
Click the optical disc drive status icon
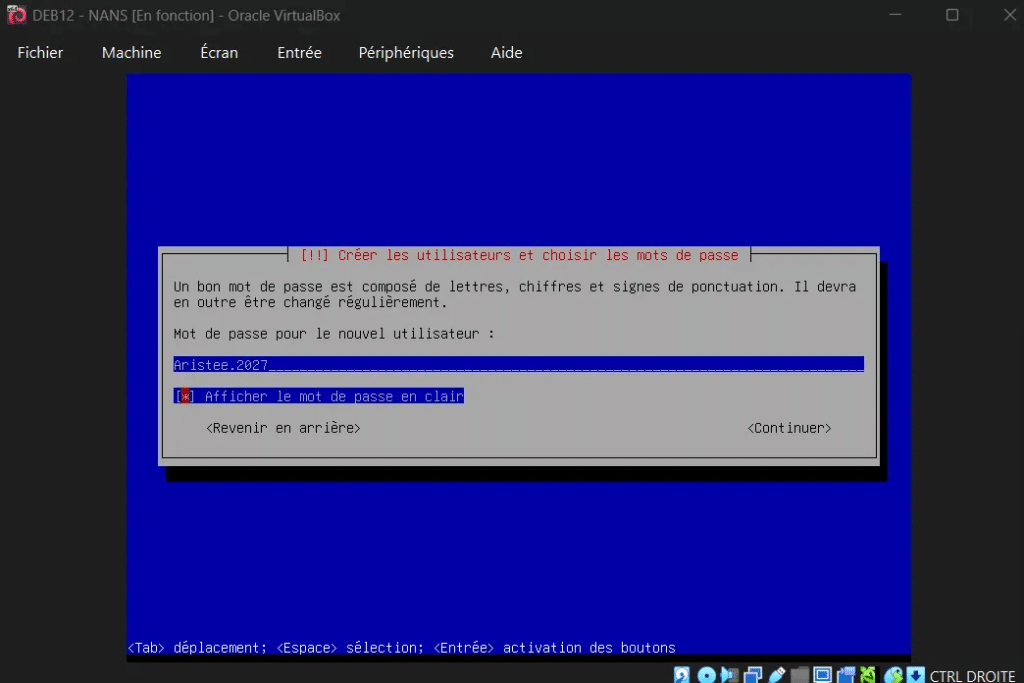pyautogui.click(x=706, y=675)
